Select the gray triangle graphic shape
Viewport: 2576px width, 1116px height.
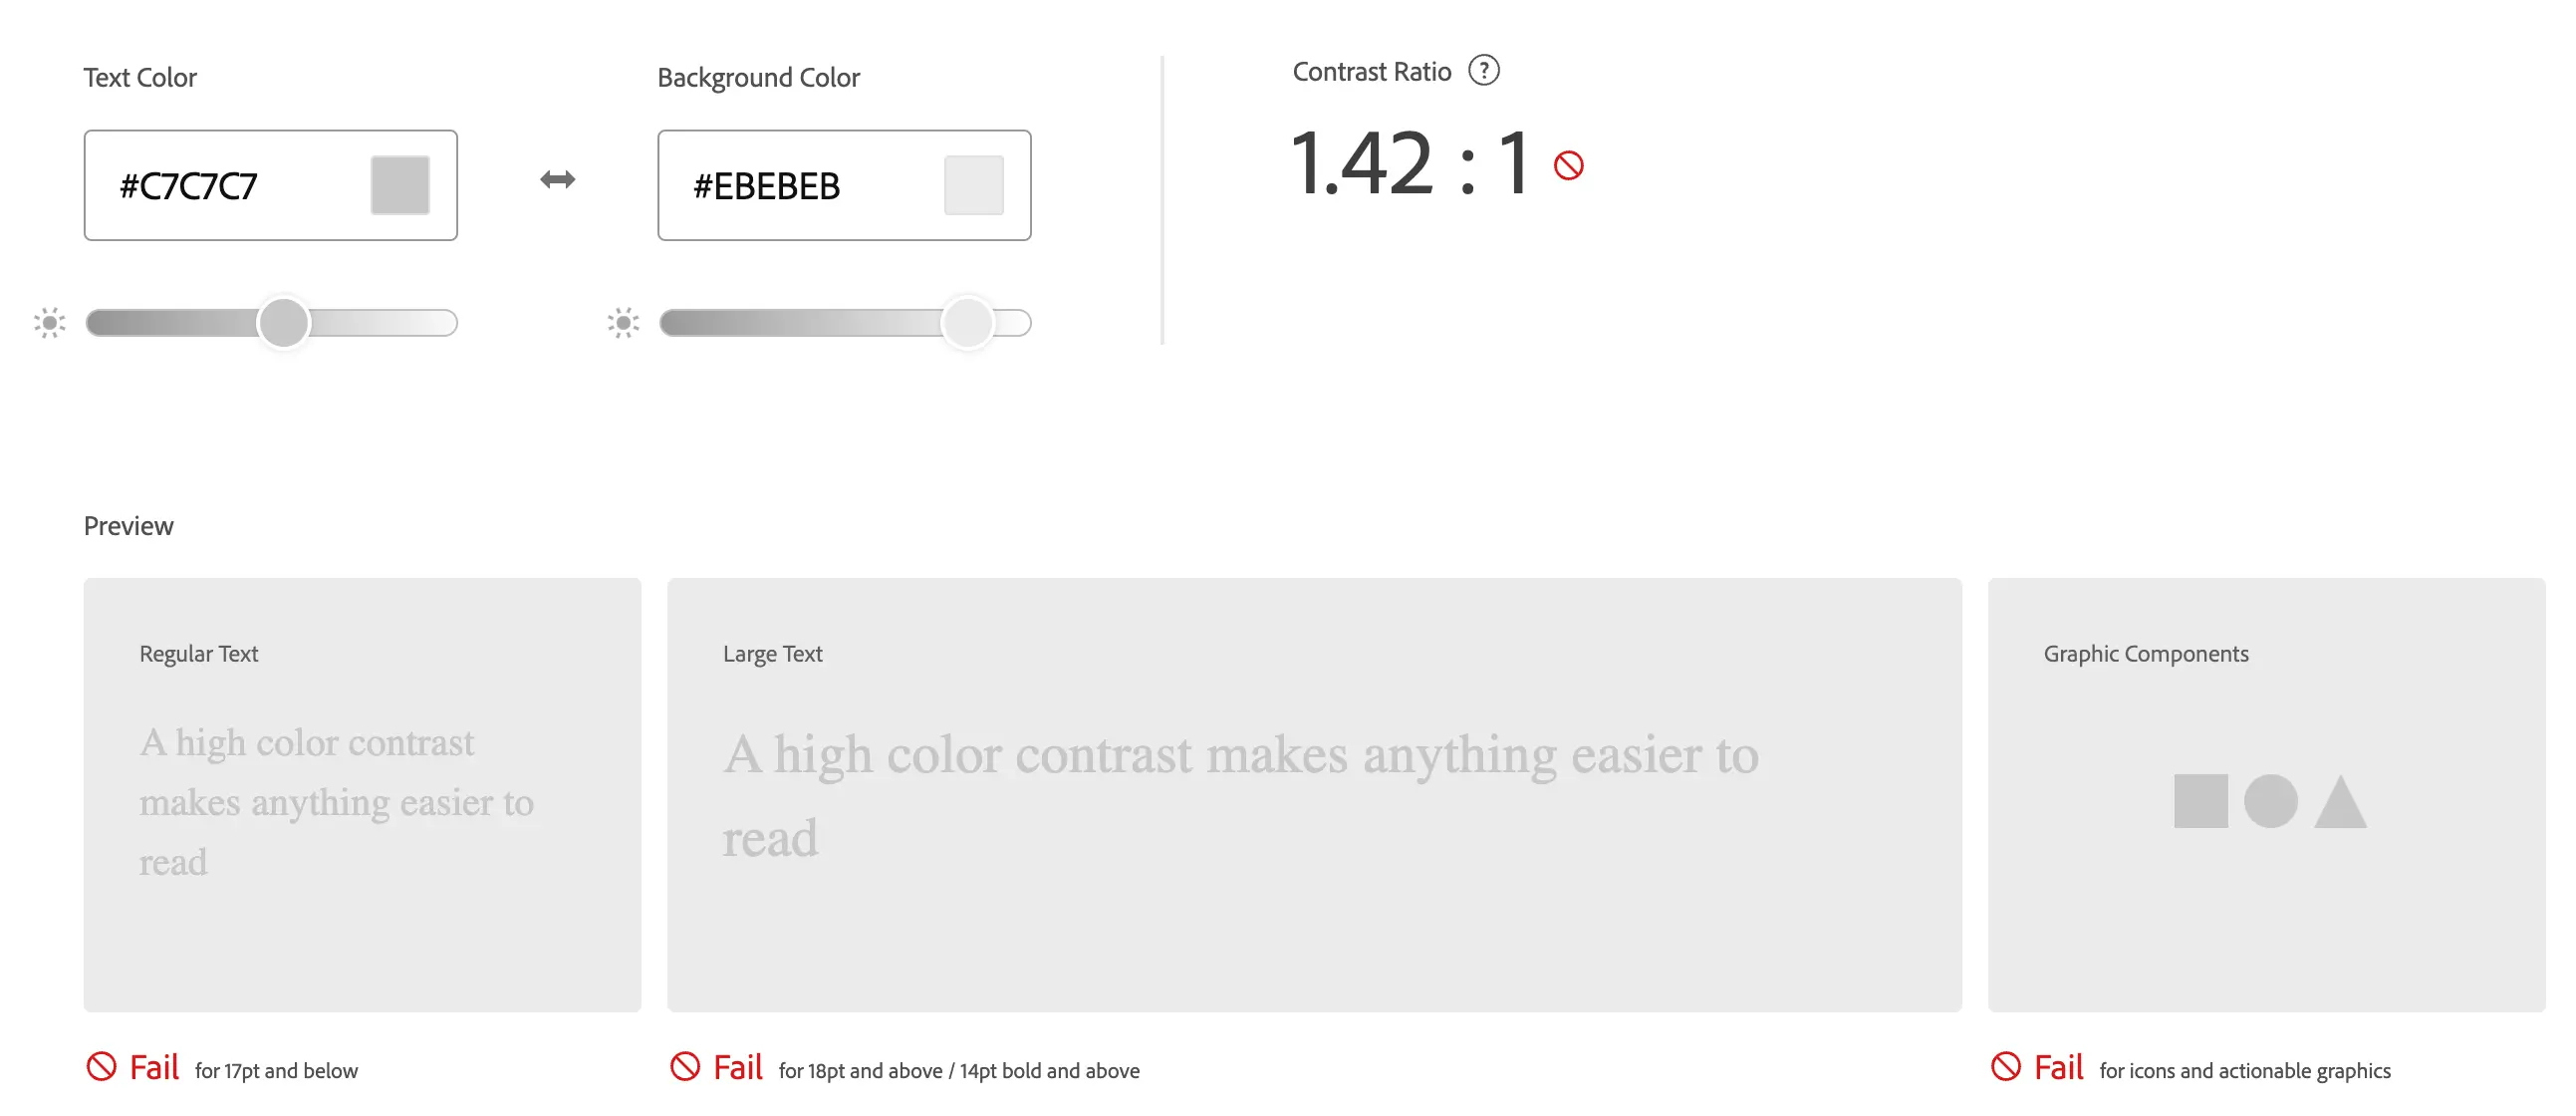pos(2340,801)
